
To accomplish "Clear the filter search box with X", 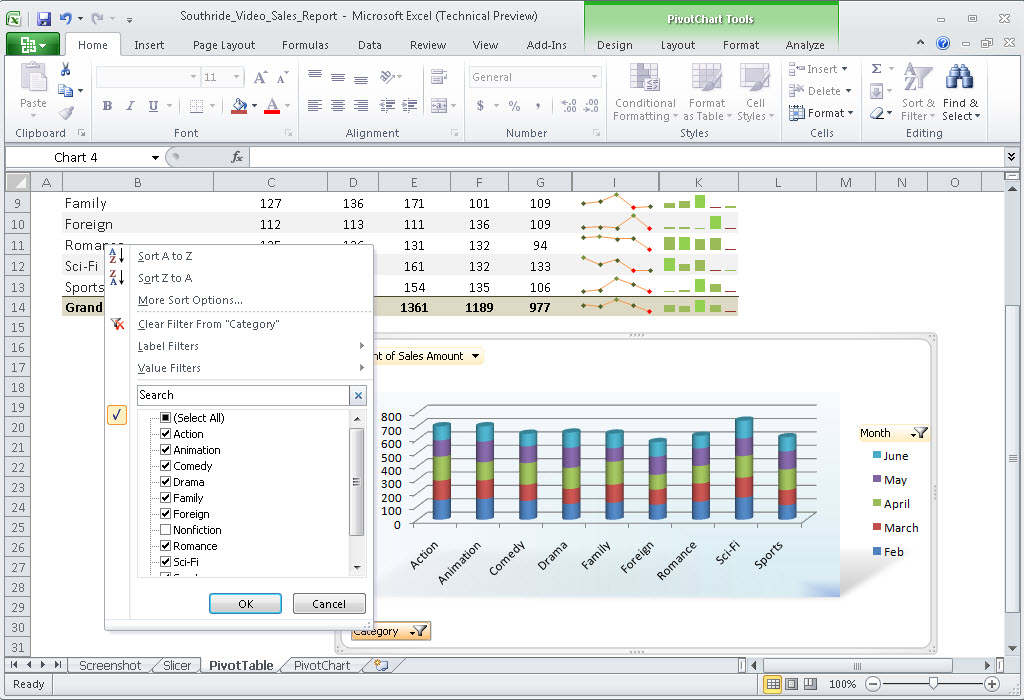I will click(358, 395).
